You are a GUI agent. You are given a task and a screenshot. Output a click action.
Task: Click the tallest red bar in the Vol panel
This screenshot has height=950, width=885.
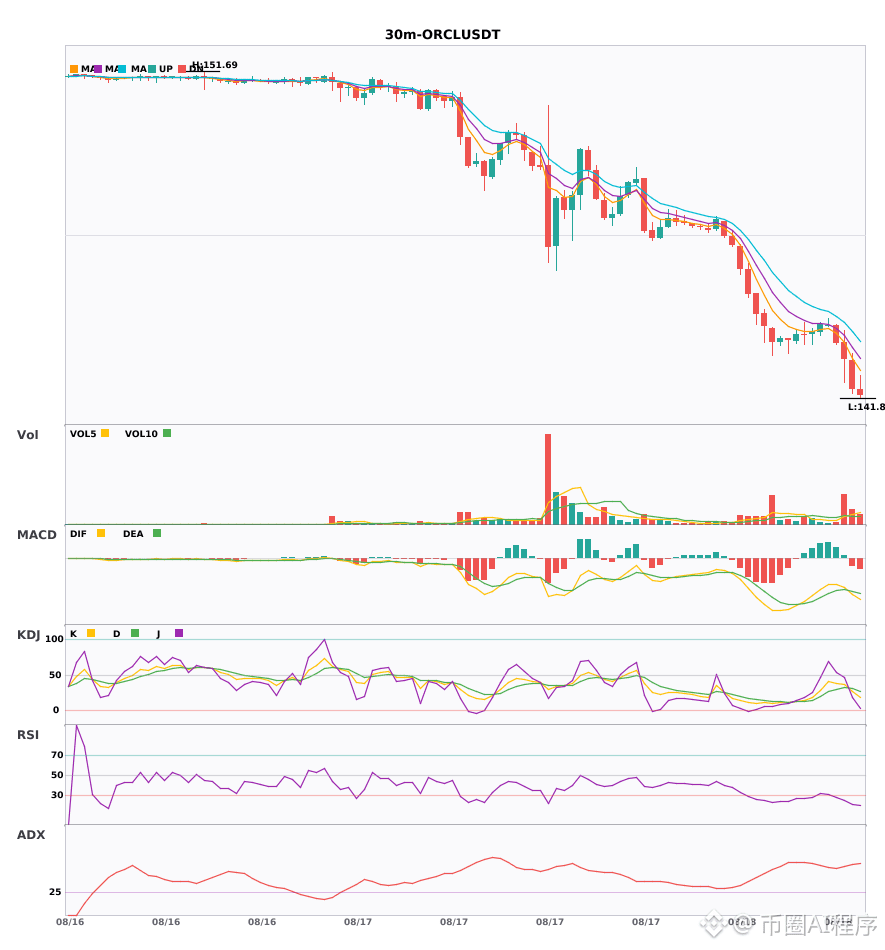pyautogui.click(x=548, y=479)
